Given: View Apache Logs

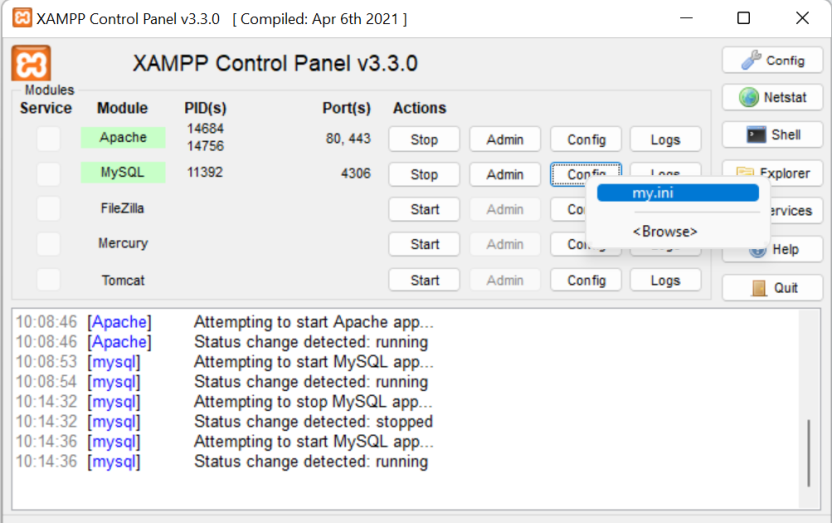Looking at the screenshot, I should [665, 140].
